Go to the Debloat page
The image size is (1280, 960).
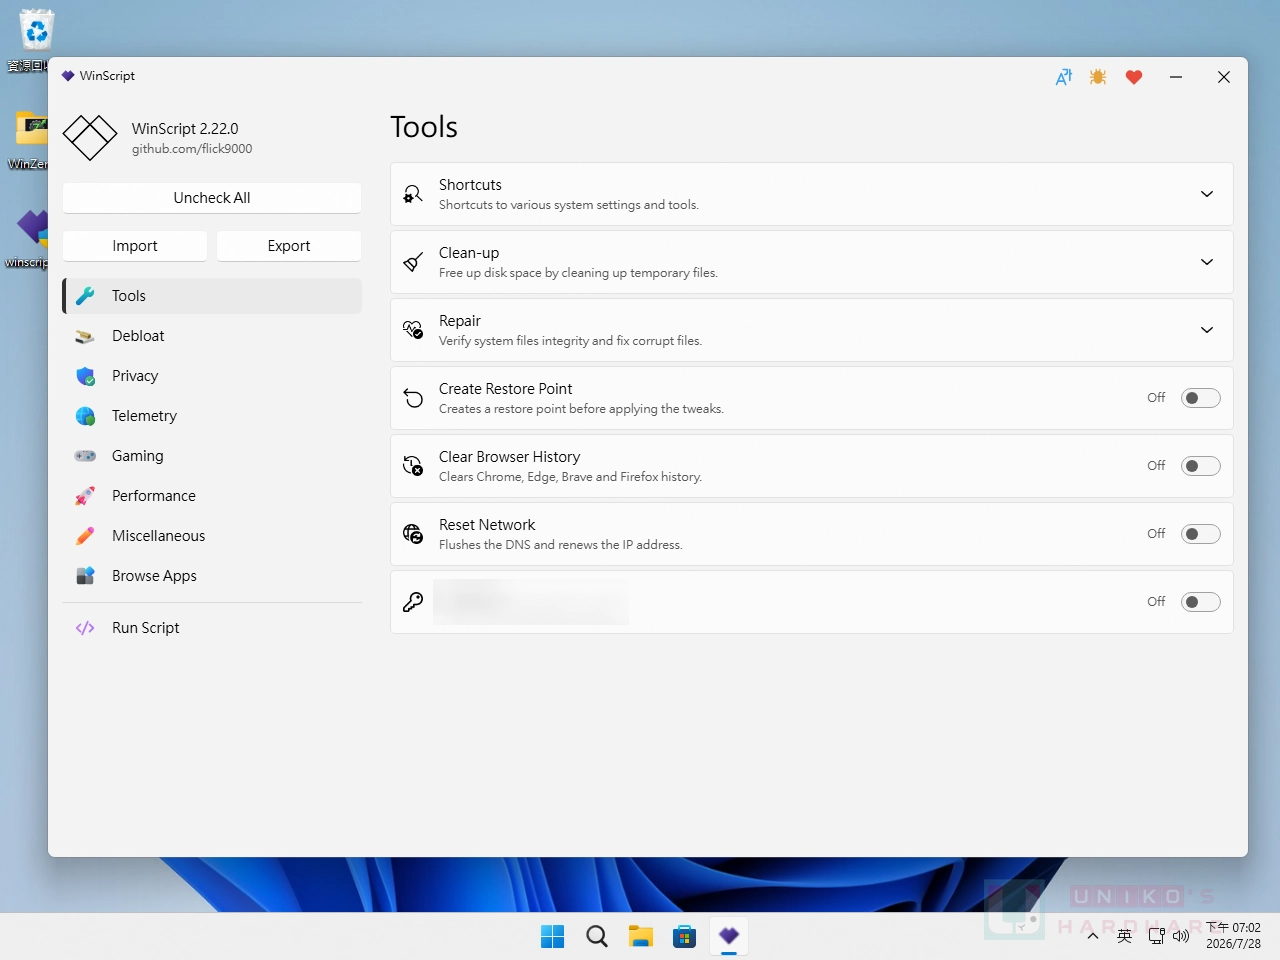pos(212,336)
